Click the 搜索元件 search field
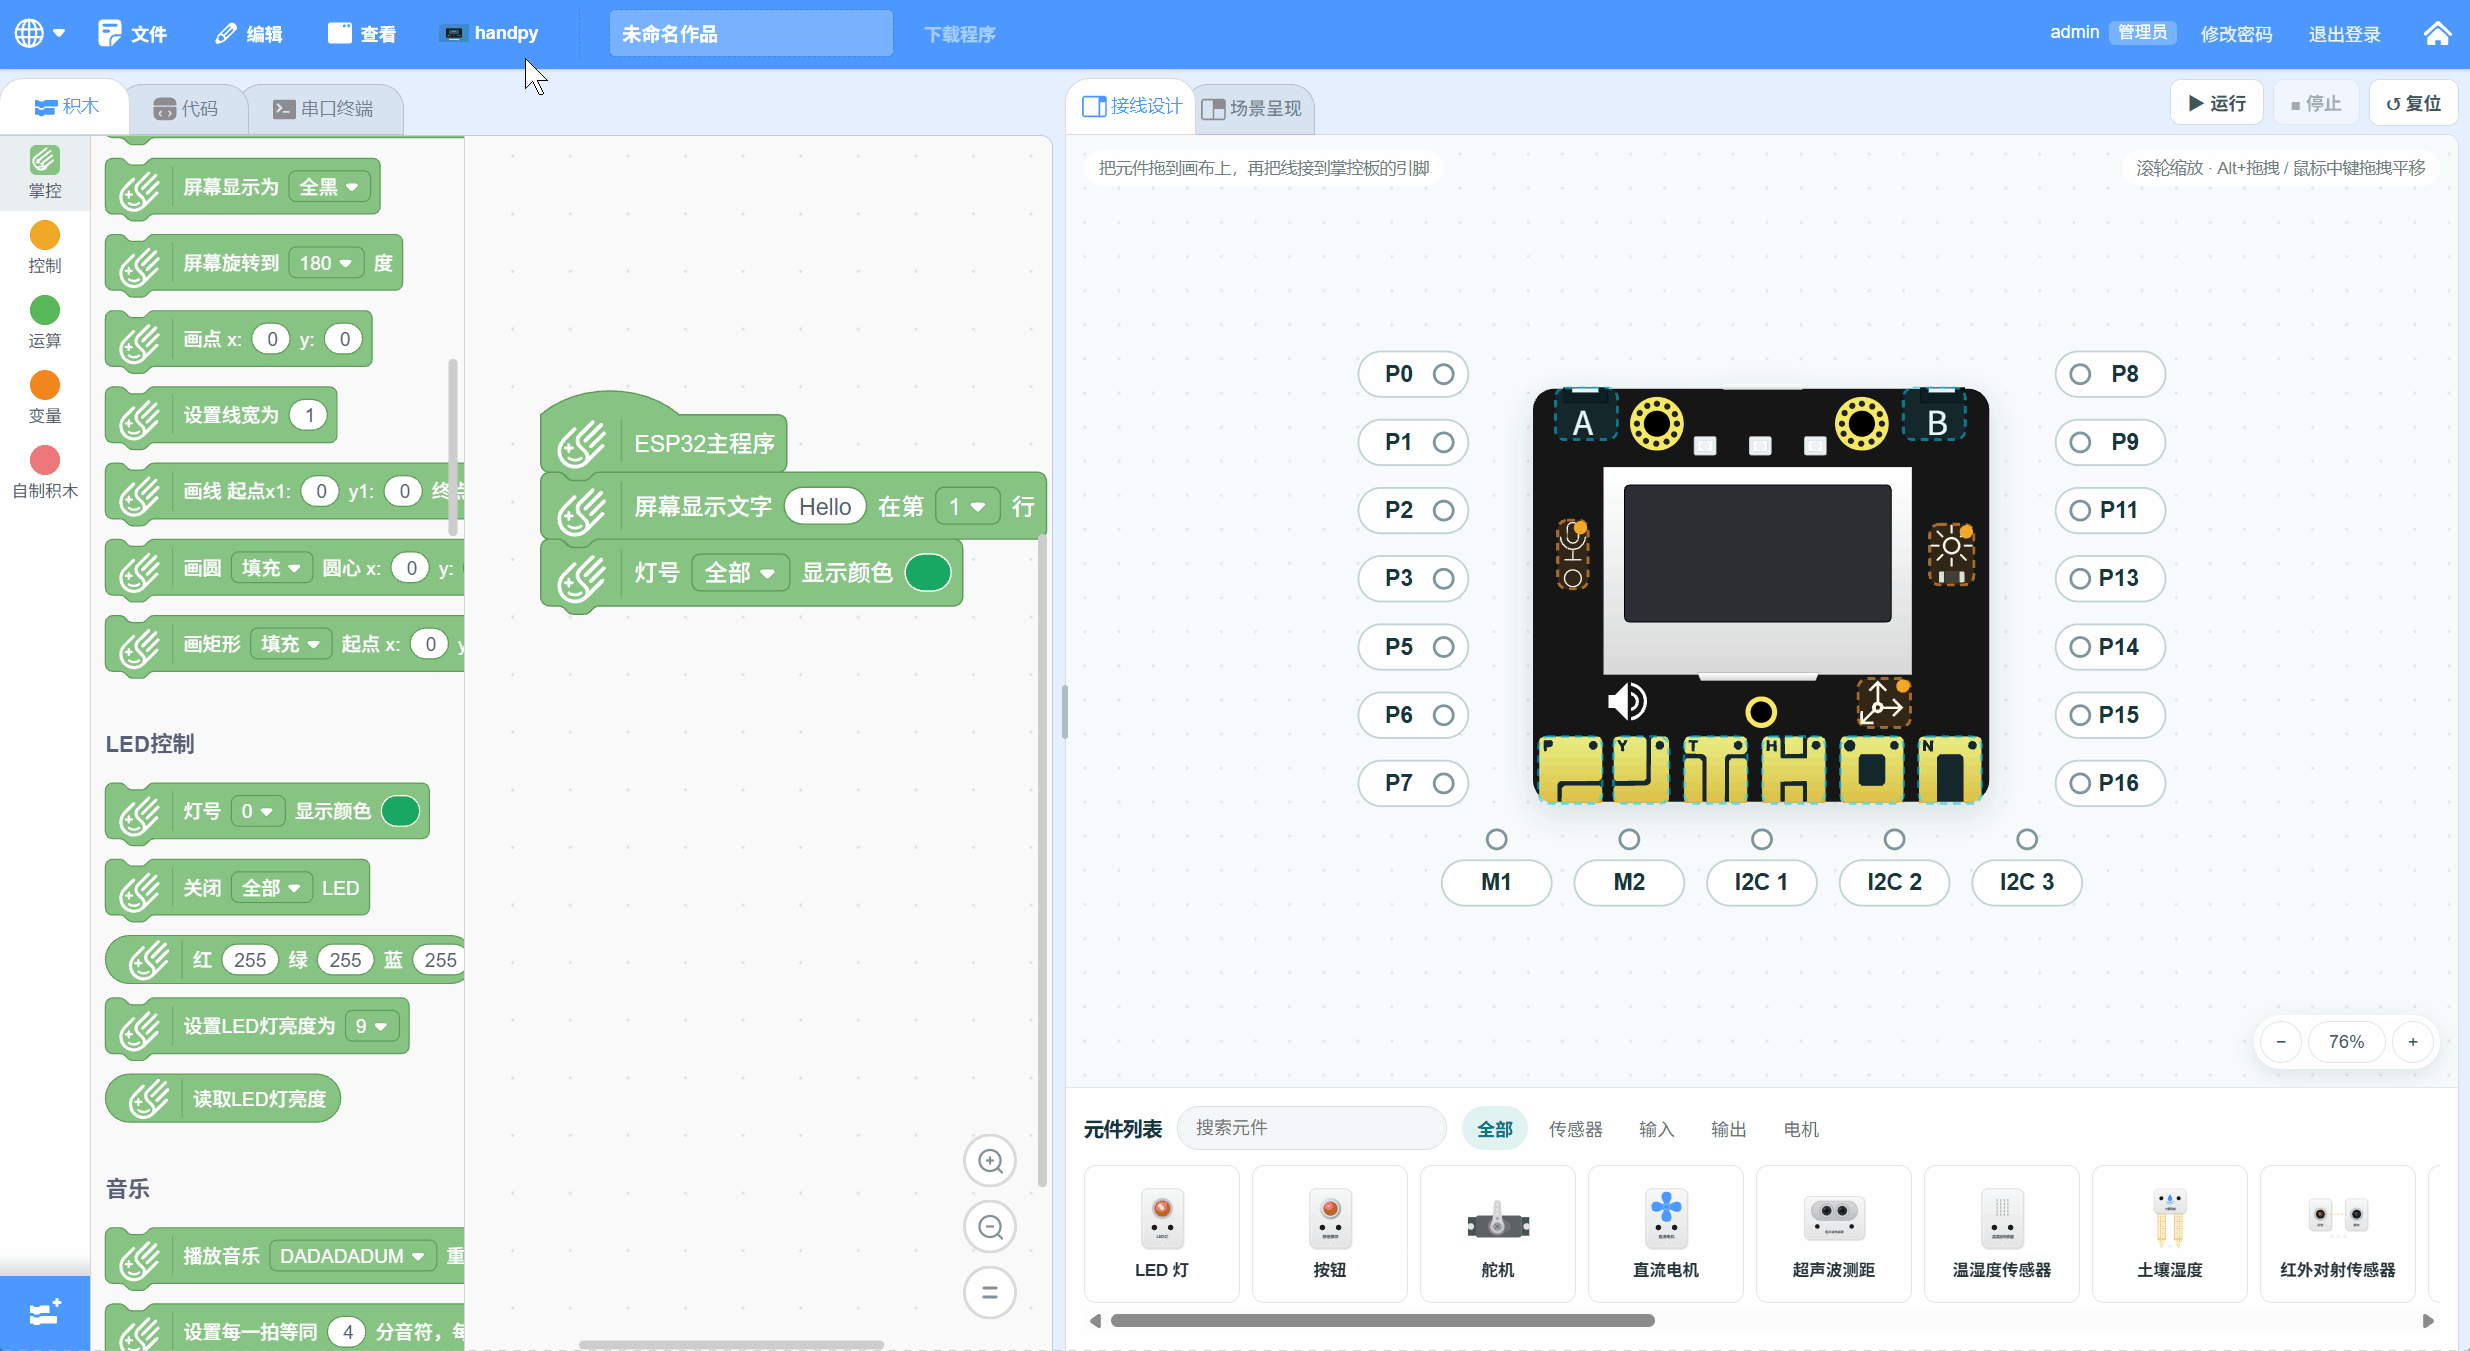The image size is (2470, 1351). click(x=1312, y=1128)
